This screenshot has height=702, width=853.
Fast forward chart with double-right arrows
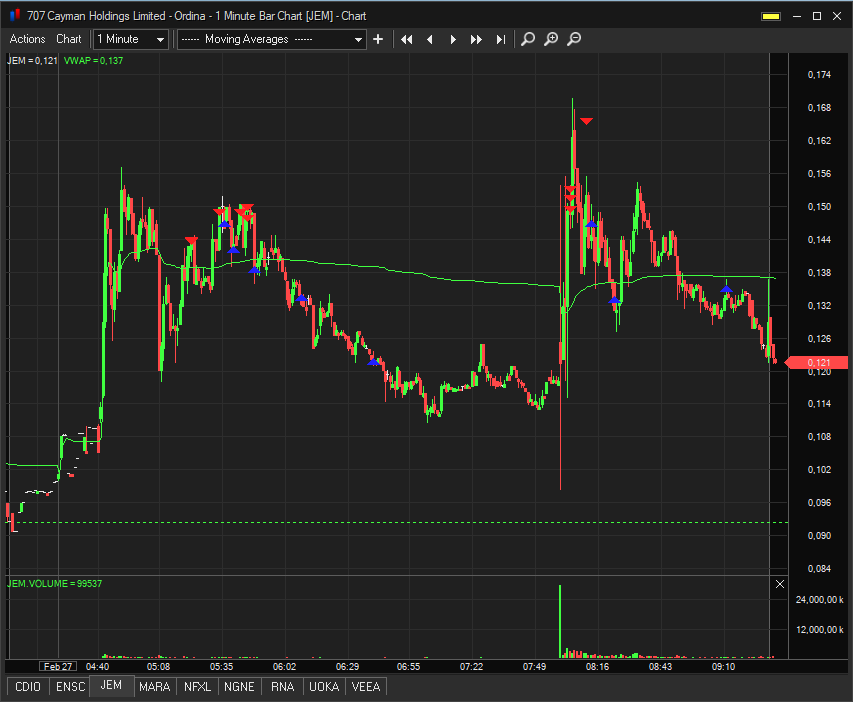[476, 39]
